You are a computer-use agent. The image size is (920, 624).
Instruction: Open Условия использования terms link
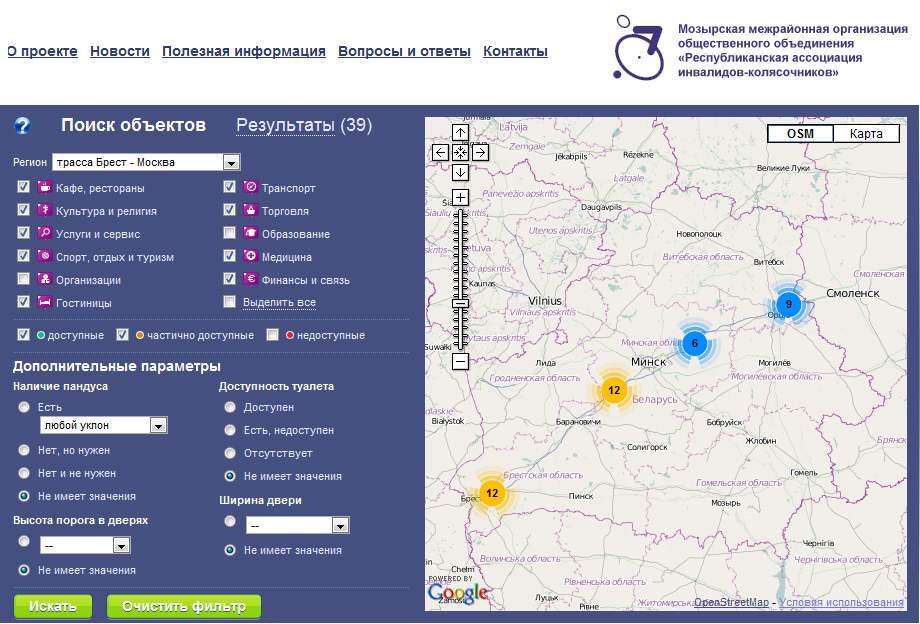click(x=841, y=602)
